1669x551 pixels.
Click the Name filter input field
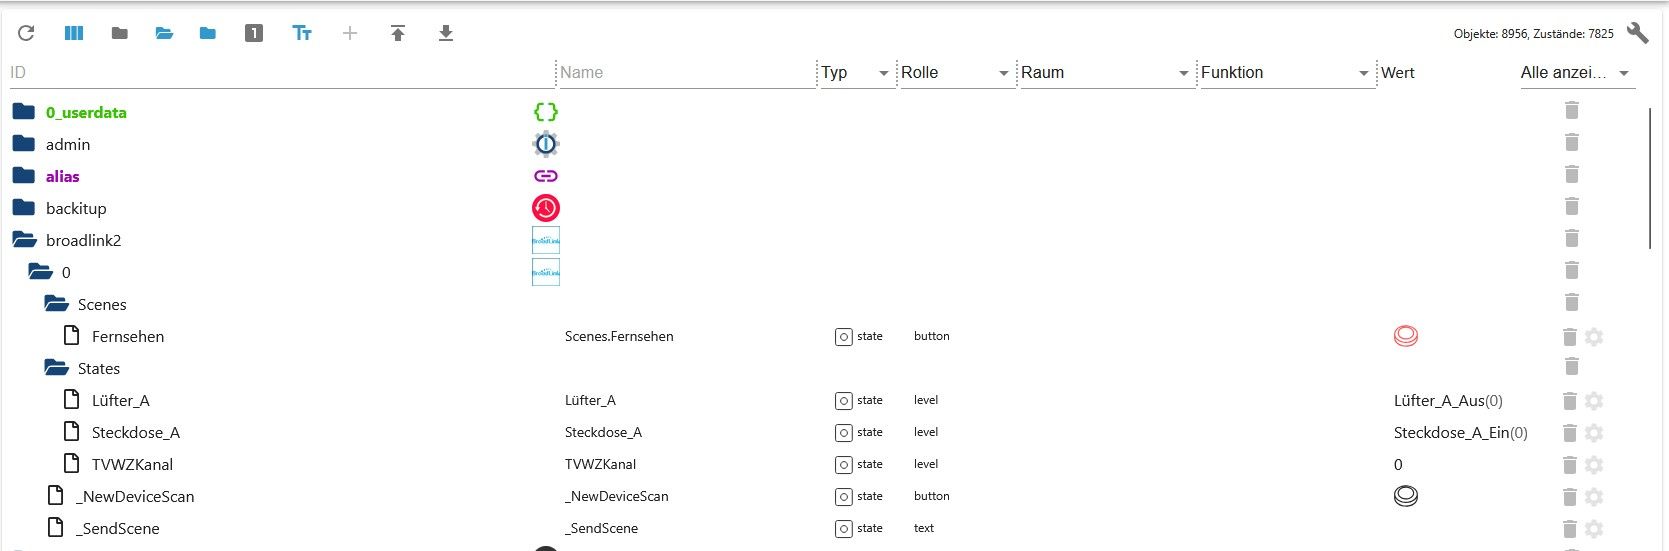[x=686, y=72]
